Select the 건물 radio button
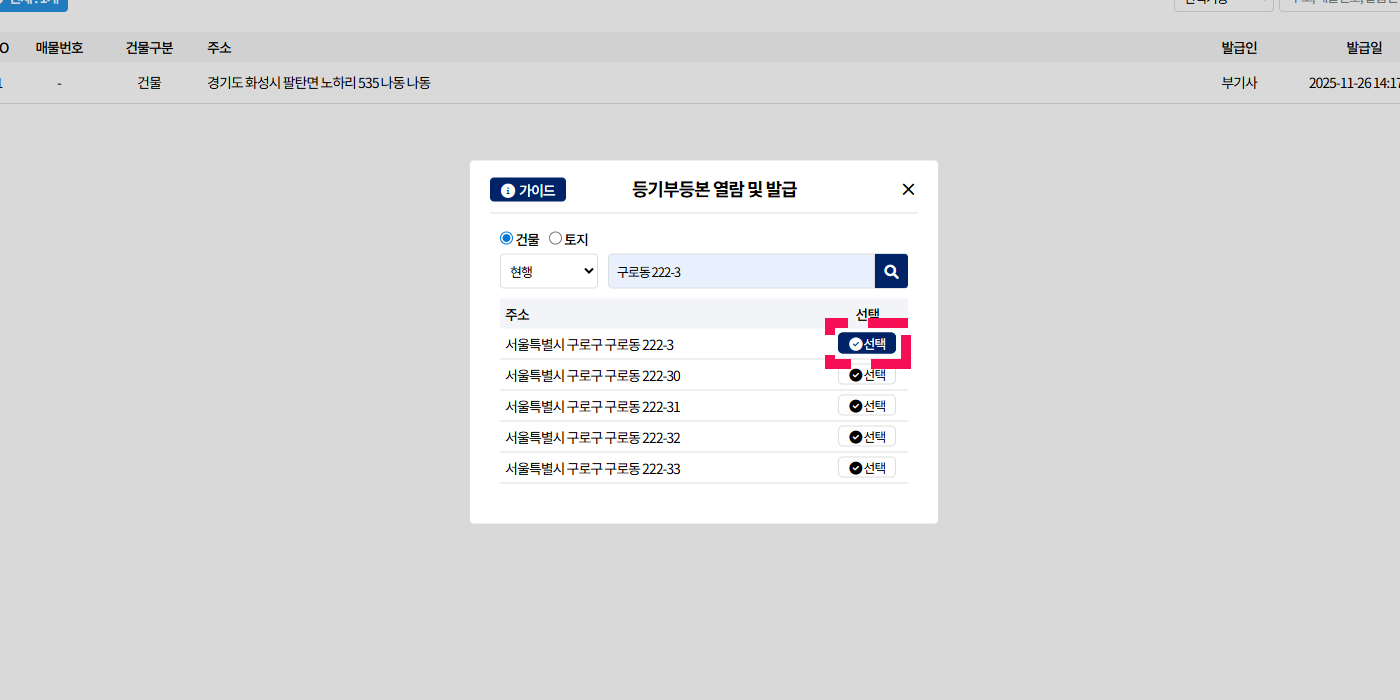1400x700 pixels. click(x=506, y=238)
